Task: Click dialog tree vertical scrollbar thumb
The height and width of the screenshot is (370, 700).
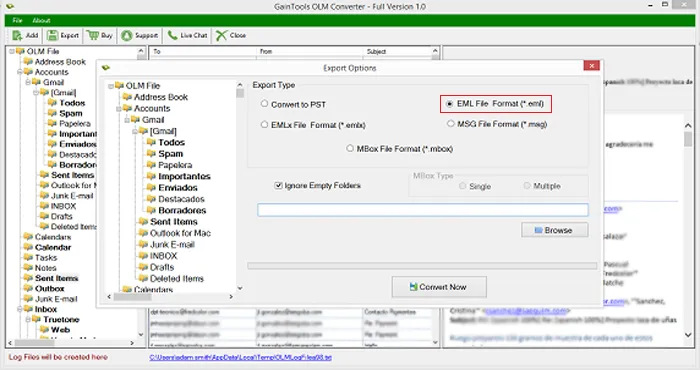Action: (x=240, y=93)
